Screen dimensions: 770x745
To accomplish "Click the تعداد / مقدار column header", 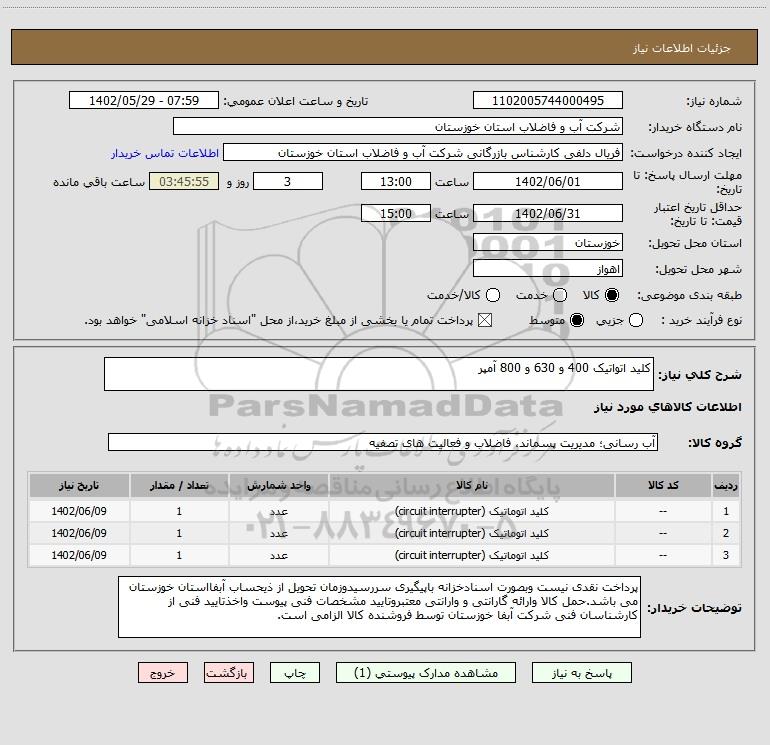I will tap(179, 486).
